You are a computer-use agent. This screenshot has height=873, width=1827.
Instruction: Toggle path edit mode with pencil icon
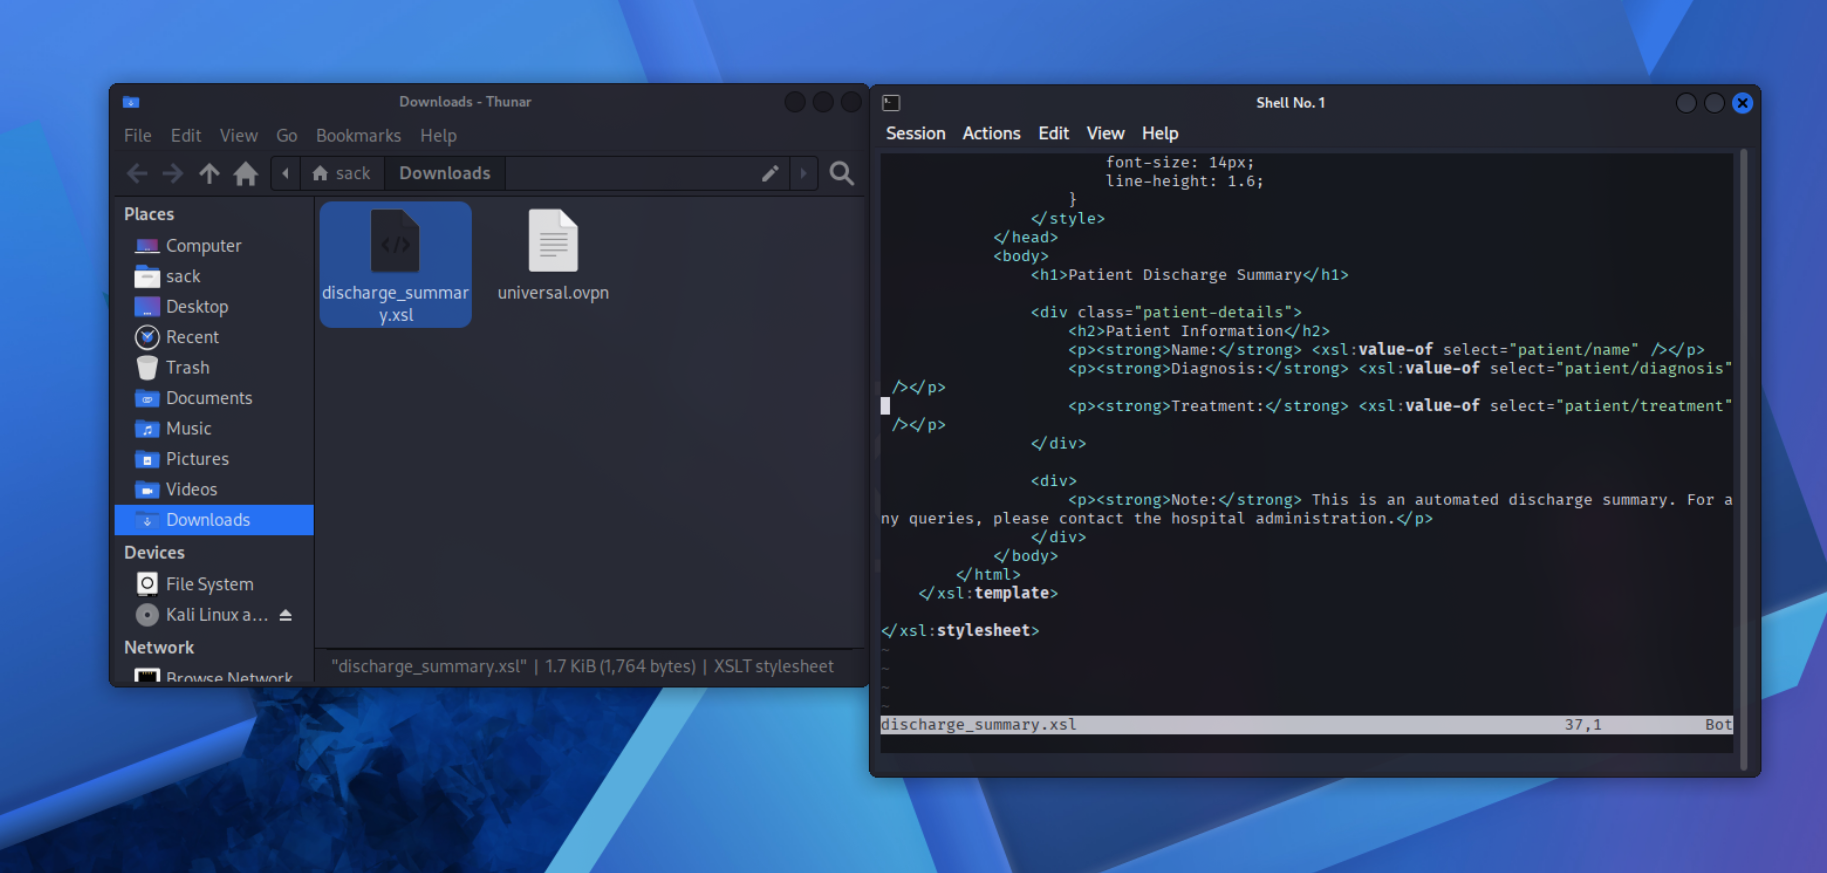tap(770, 174)
